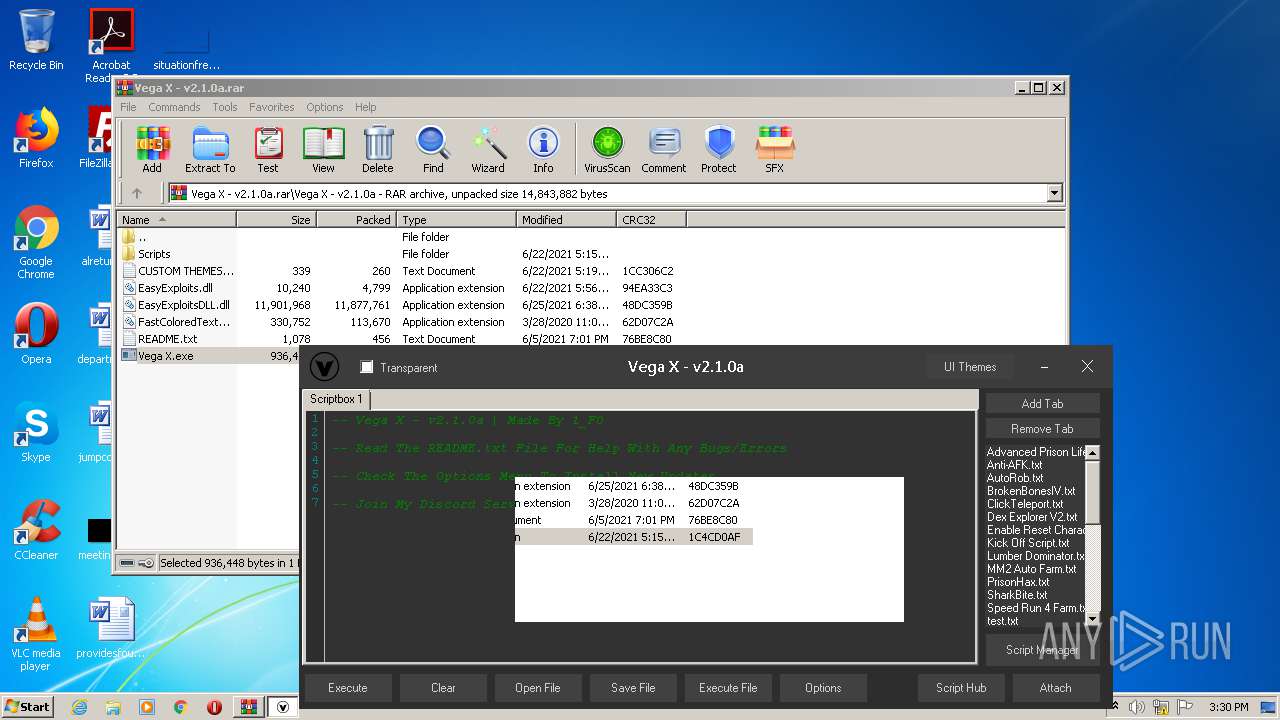Viewport: 1280px width, 720px height.
Task: Open UI Themes button
Action: [970, 367]
